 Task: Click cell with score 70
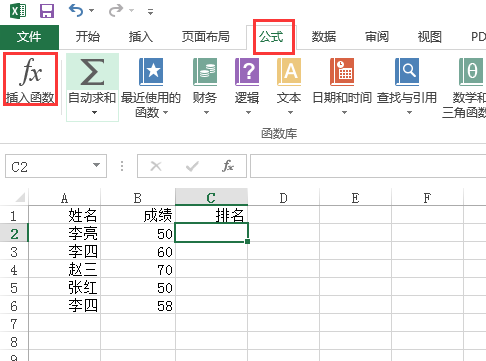pyautogui.click(x=138, y=269)
